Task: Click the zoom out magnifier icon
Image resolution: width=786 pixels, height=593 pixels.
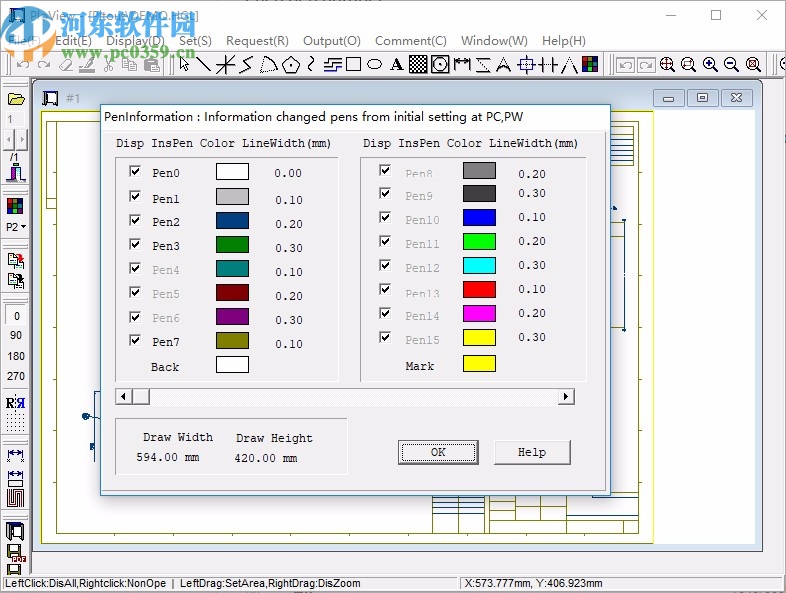Action: click(731, 64)
